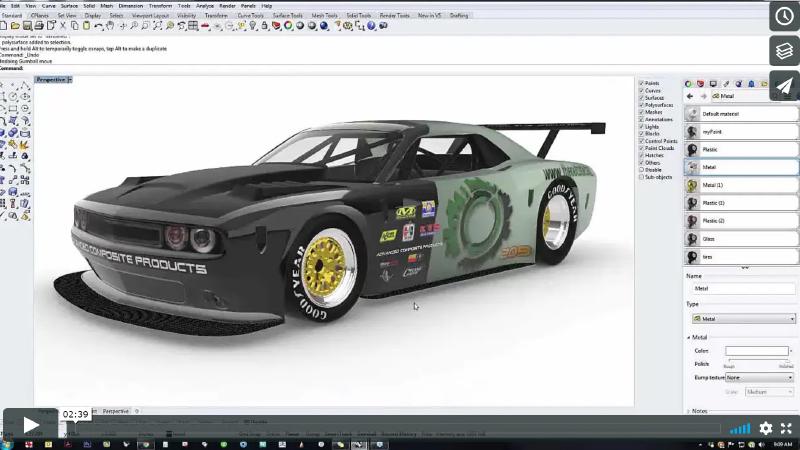Select the Default material entry

pyautogui.click(x=741, y=114)
